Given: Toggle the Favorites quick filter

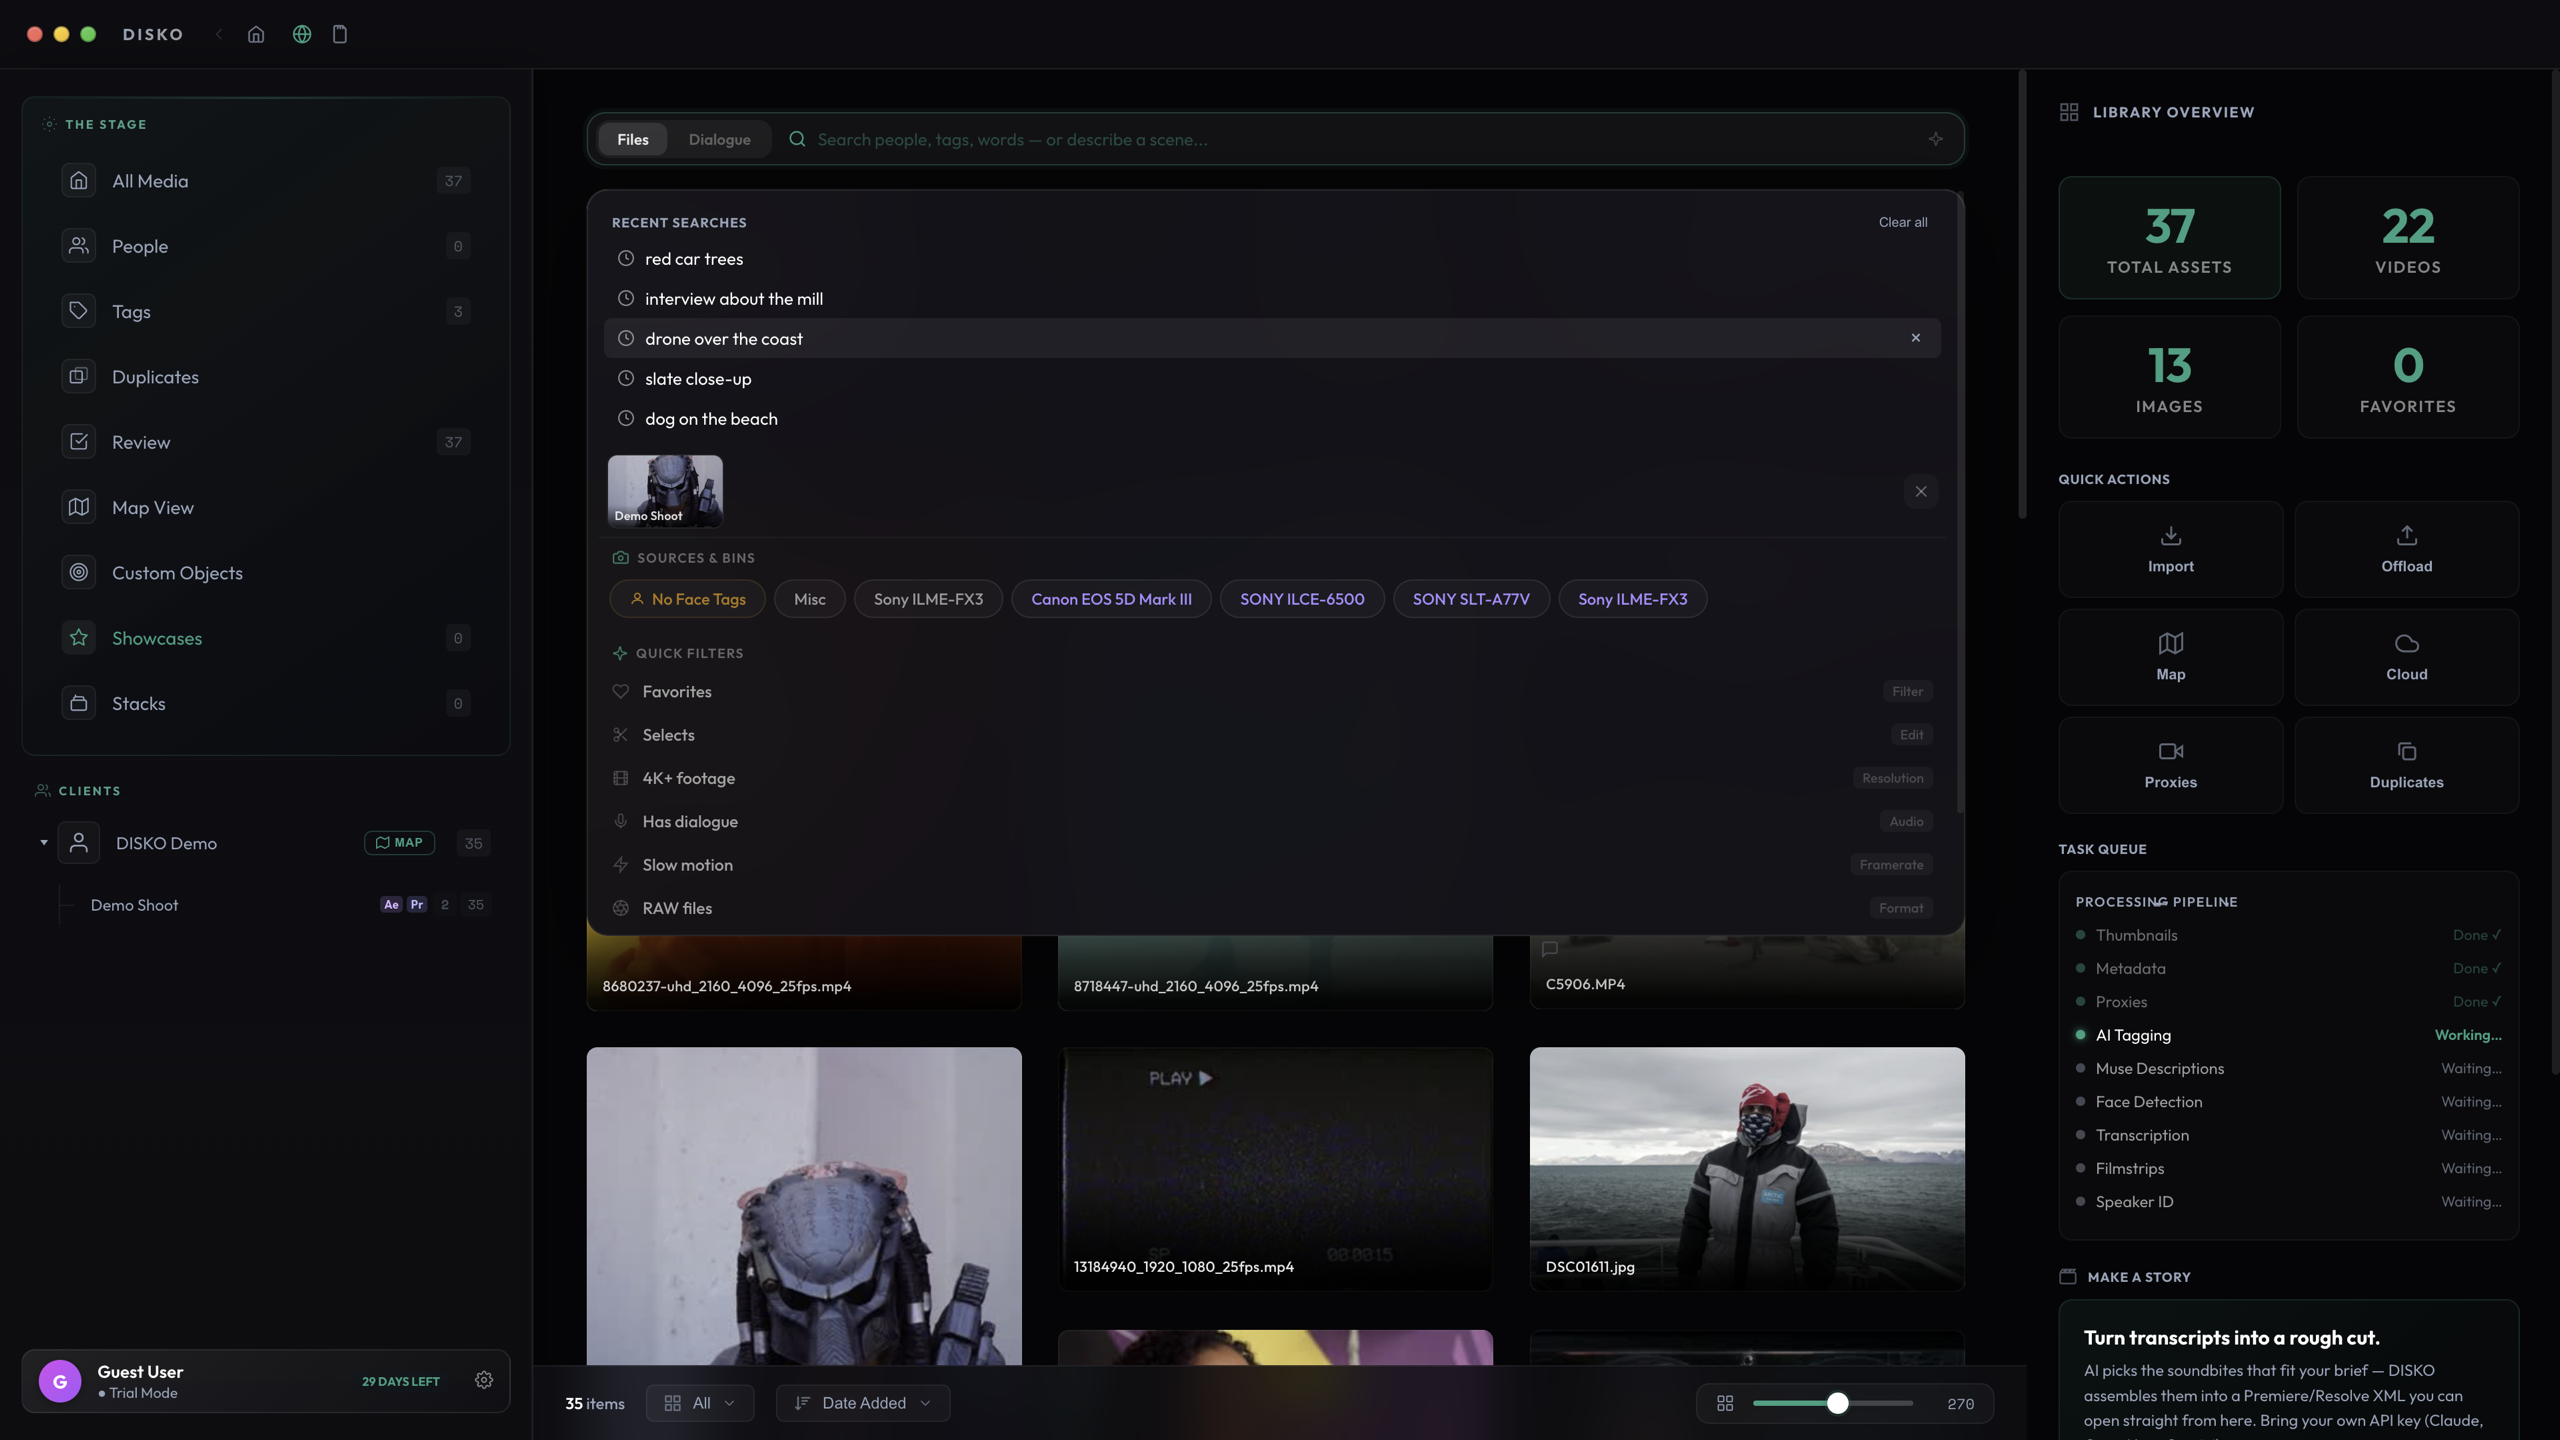Looking at the screenshot, I should [x=1272, y=691].
